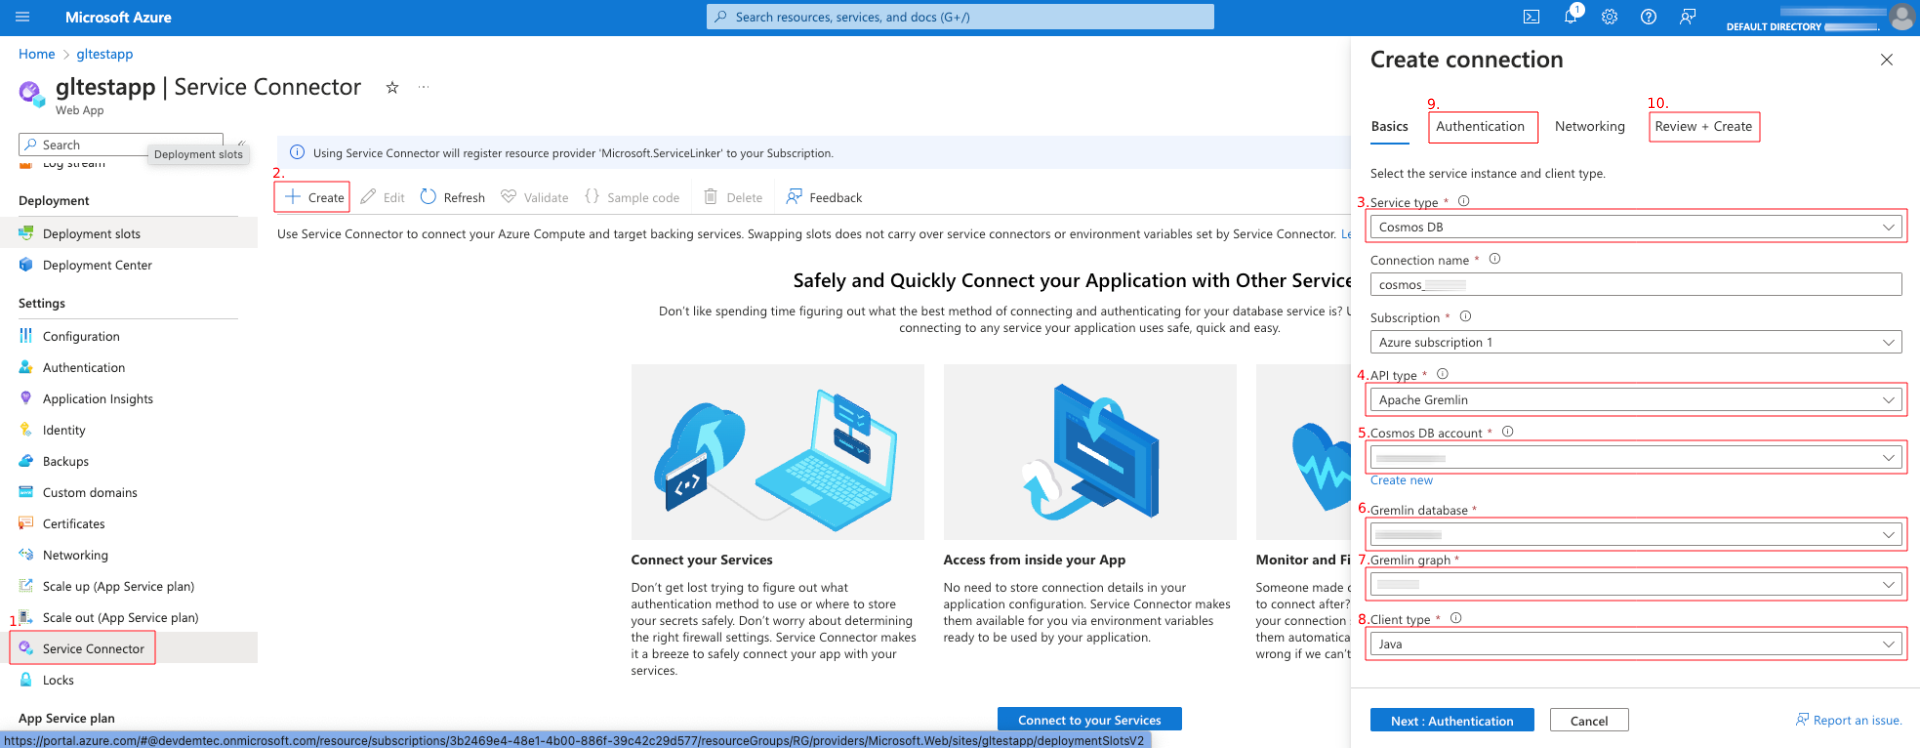Open the feedback icon in top bar
Viewport: 1920px width, 748px height.
[1688, 17]
